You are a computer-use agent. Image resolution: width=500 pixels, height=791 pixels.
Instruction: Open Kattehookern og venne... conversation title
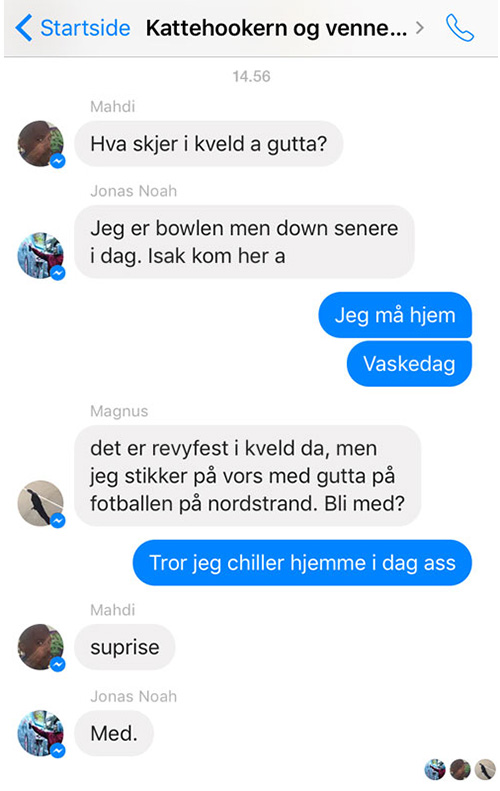point(276,28)
